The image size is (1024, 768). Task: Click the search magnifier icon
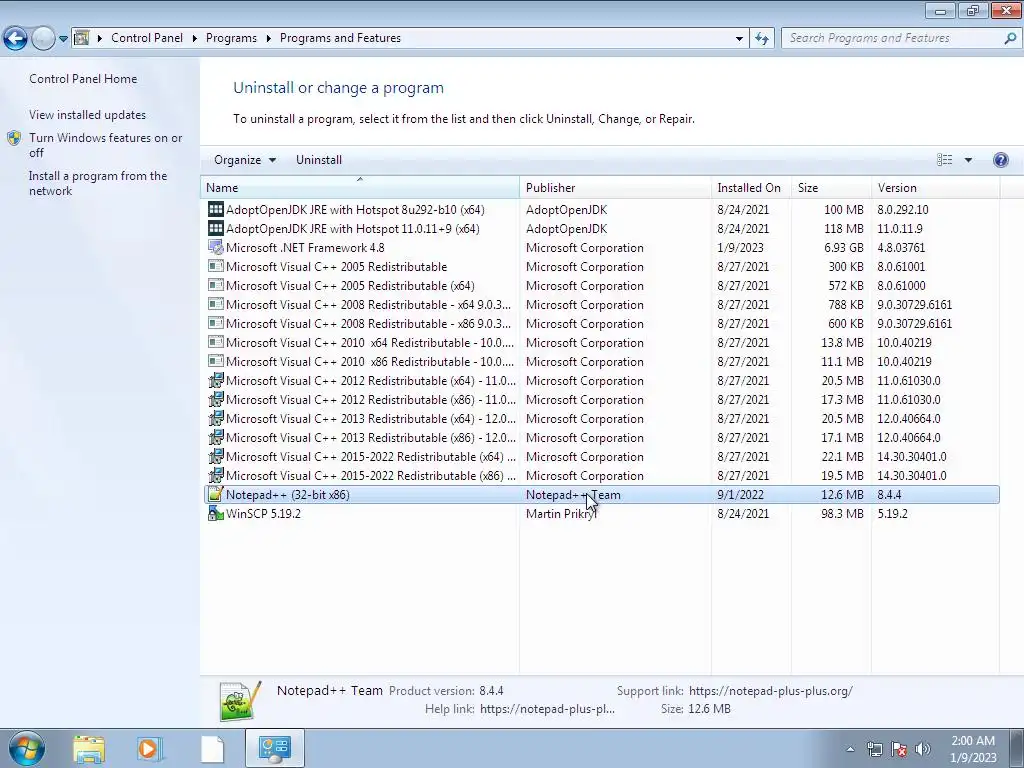[1010, 38]
